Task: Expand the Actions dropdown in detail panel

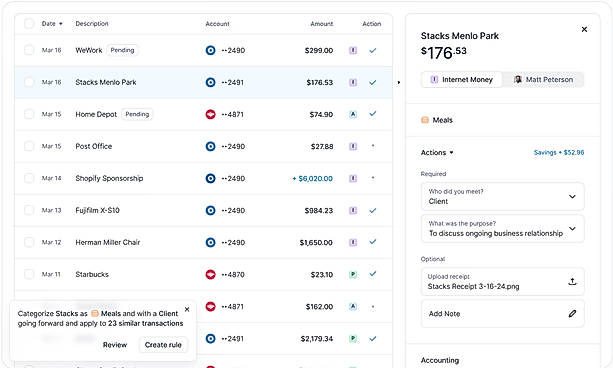Action: (437, 153)
